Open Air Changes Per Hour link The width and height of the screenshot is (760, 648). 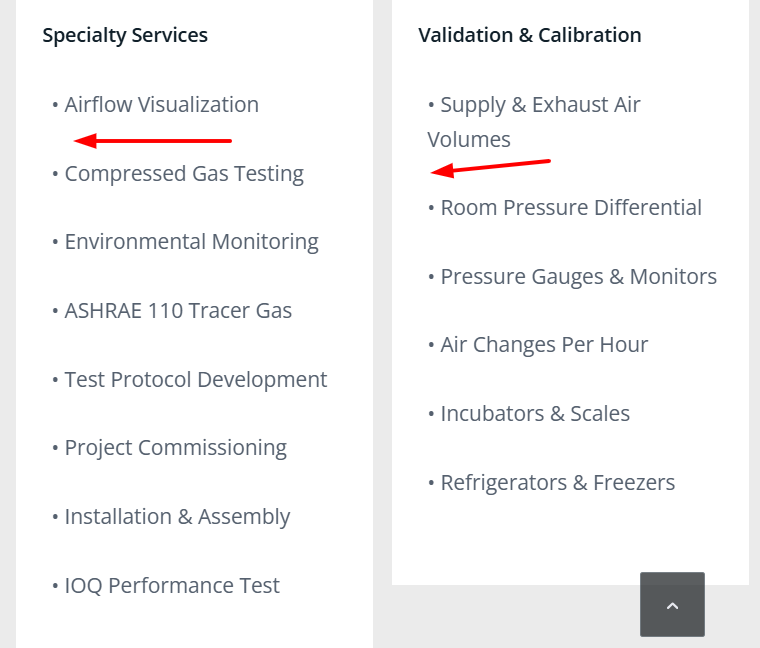pyautogui.click(x=544, y=345)
